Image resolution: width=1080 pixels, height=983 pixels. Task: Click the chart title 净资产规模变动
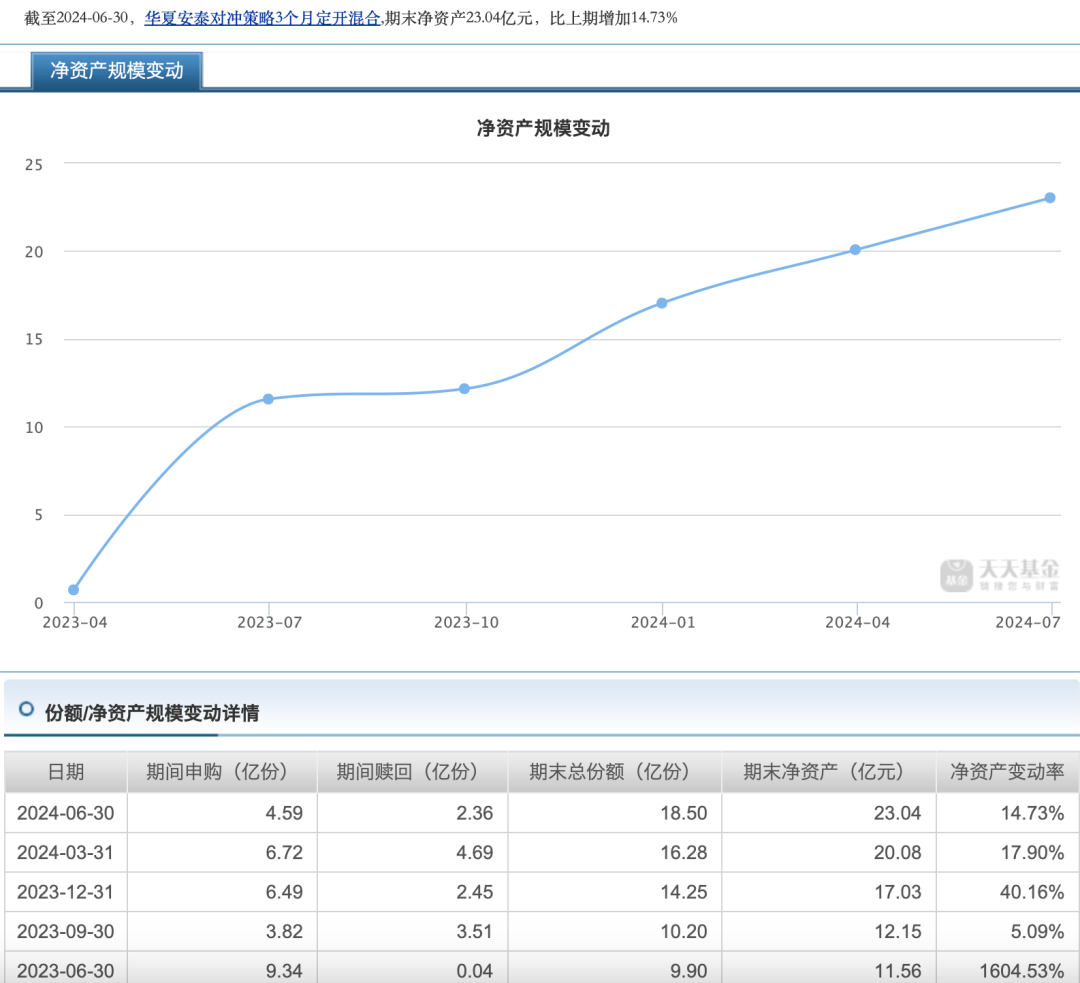(x=543, y=128)
